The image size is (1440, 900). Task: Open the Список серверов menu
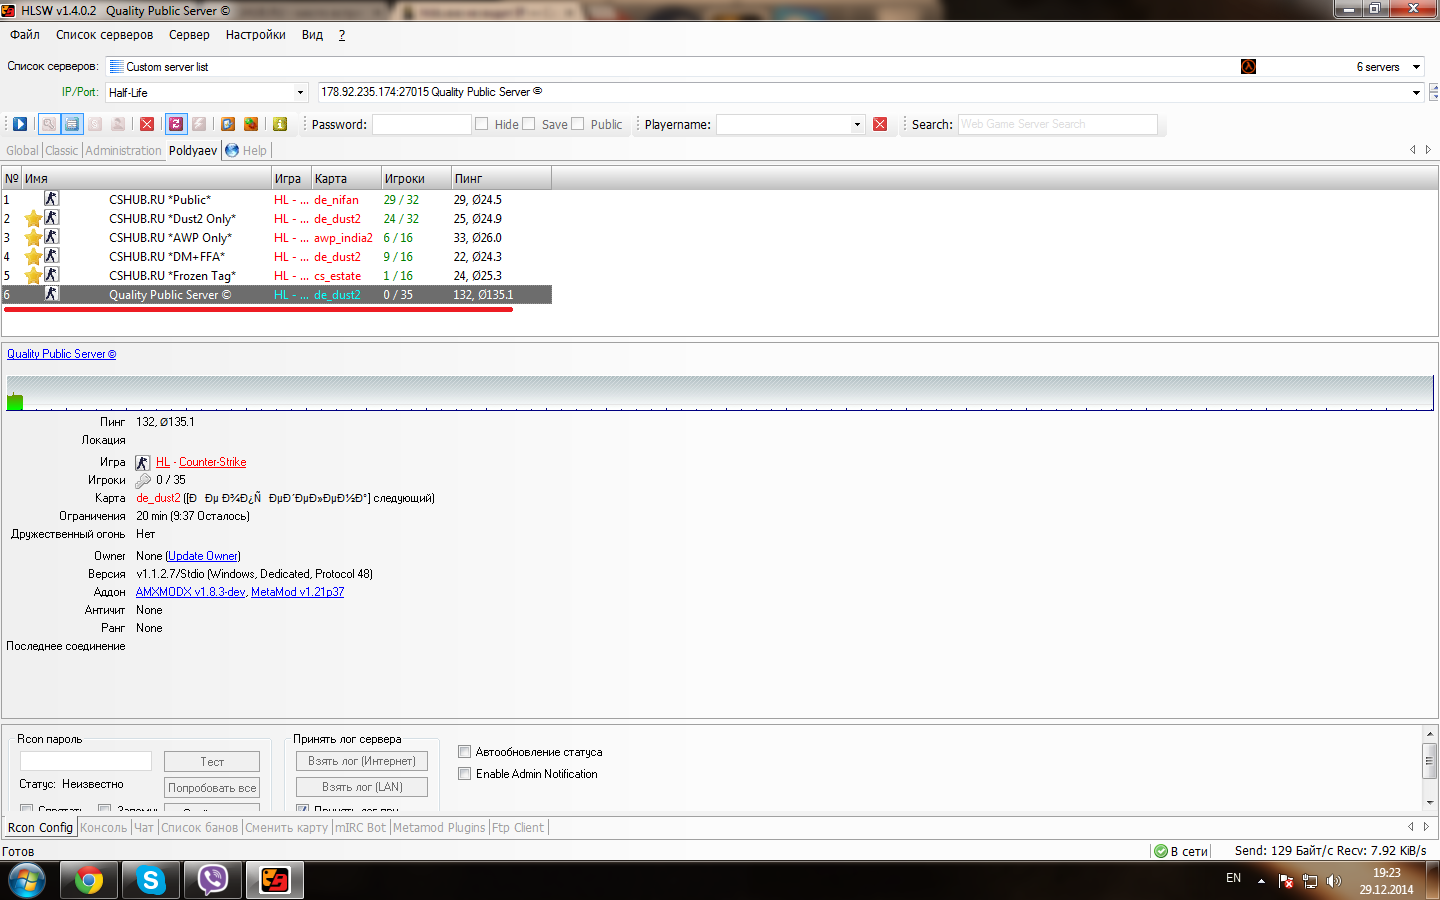(105, 35)
